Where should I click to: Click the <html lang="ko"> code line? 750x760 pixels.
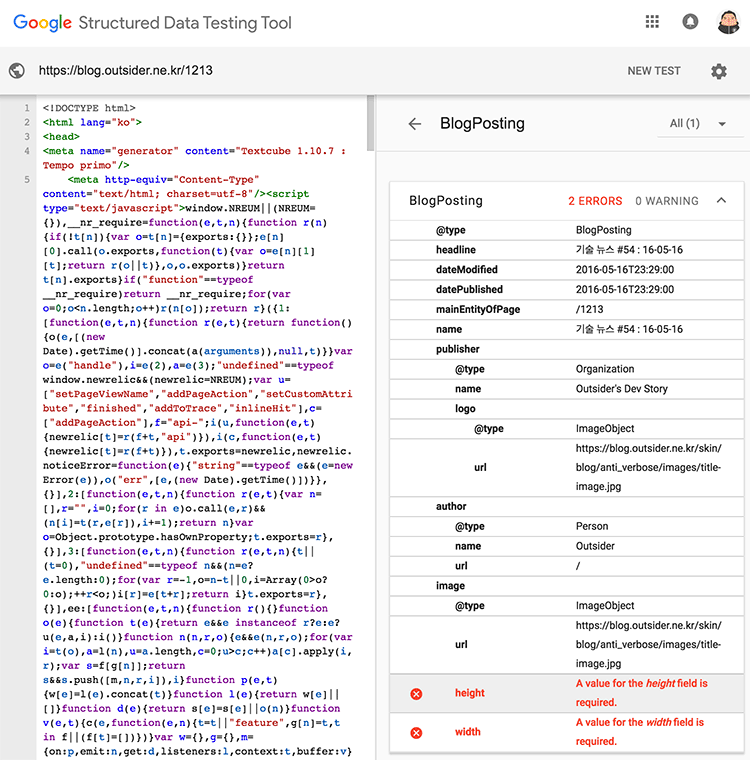[x=92, y=123]
